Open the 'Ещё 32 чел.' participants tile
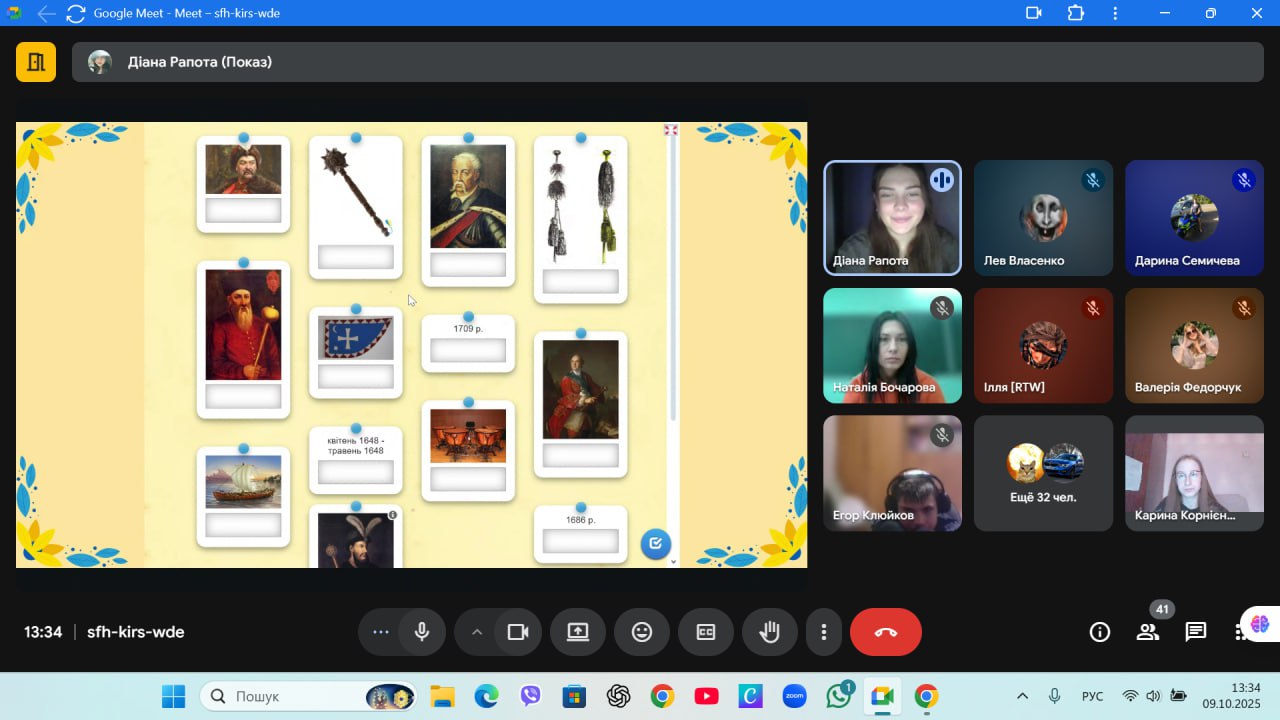This screenshot has width=1280, height=720. pyautogui.click(x=1043, y=473)
